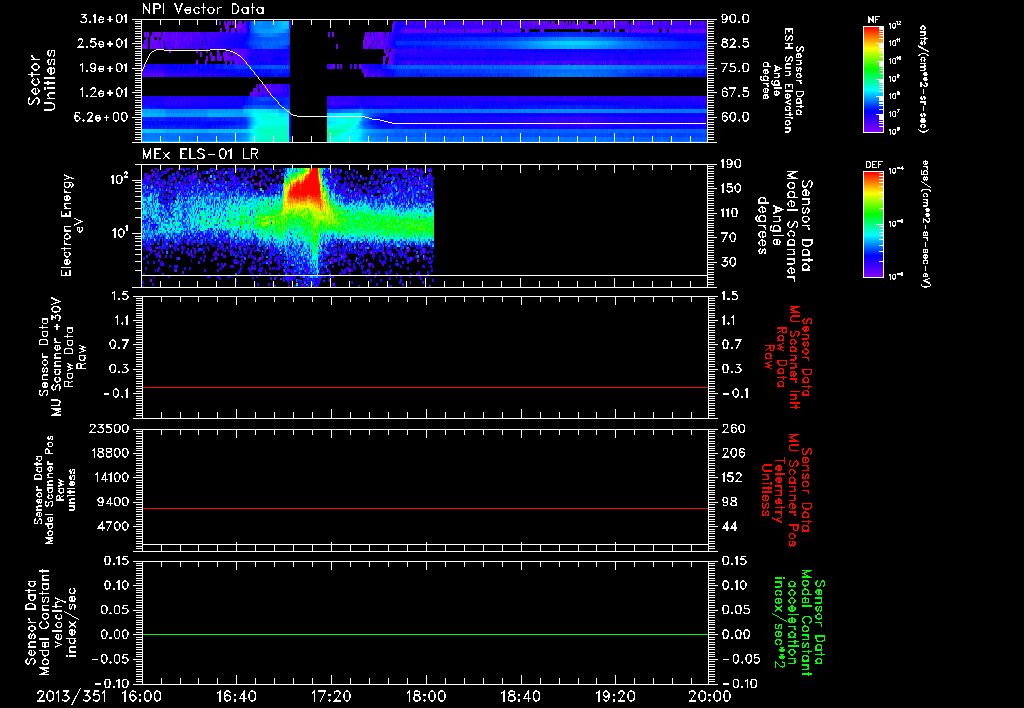
Task: Click the "DEF" color bar label
Action: (874, 165)
